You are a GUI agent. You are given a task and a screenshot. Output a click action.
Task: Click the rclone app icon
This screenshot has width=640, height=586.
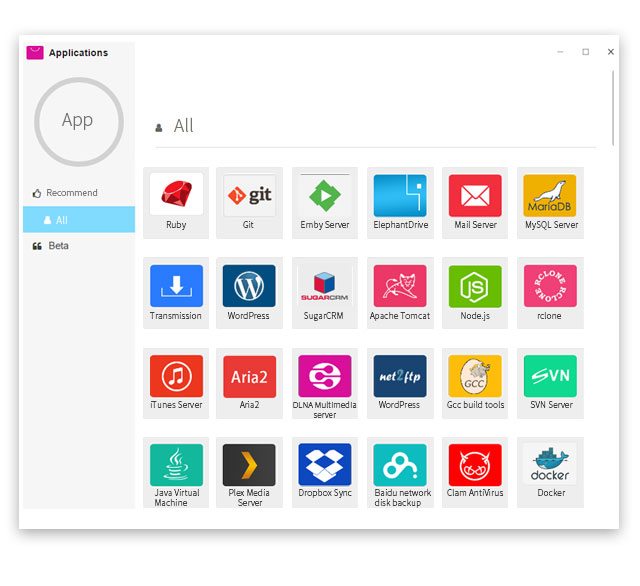550,286
